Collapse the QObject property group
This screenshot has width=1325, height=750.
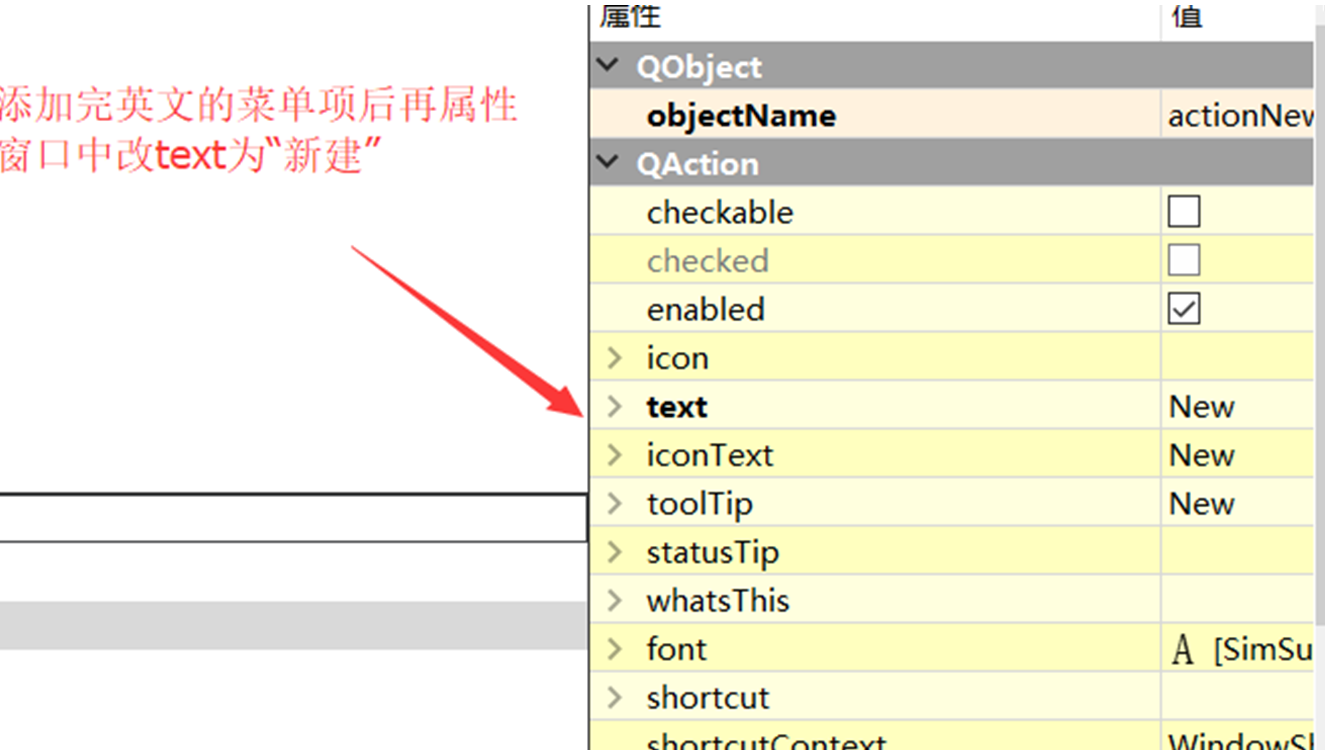pos(607,66)
